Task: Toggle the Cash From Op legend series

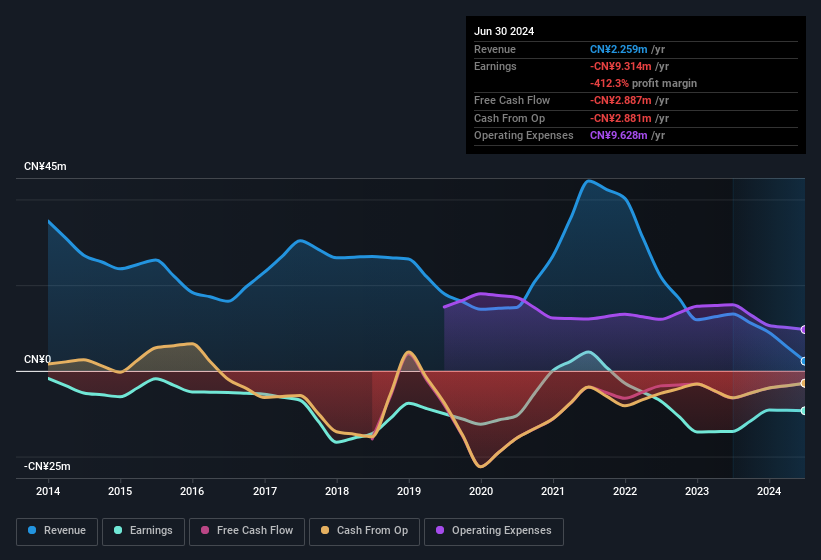Action: [364, 531]
